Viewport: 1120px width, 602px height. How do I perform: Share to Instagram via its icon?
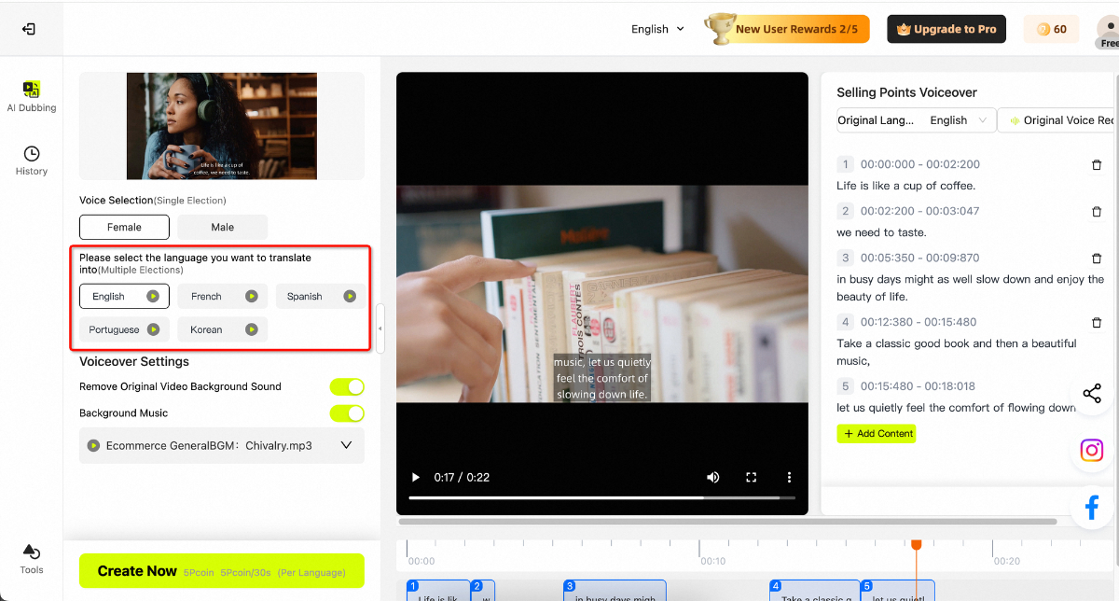pos(1092,450)
